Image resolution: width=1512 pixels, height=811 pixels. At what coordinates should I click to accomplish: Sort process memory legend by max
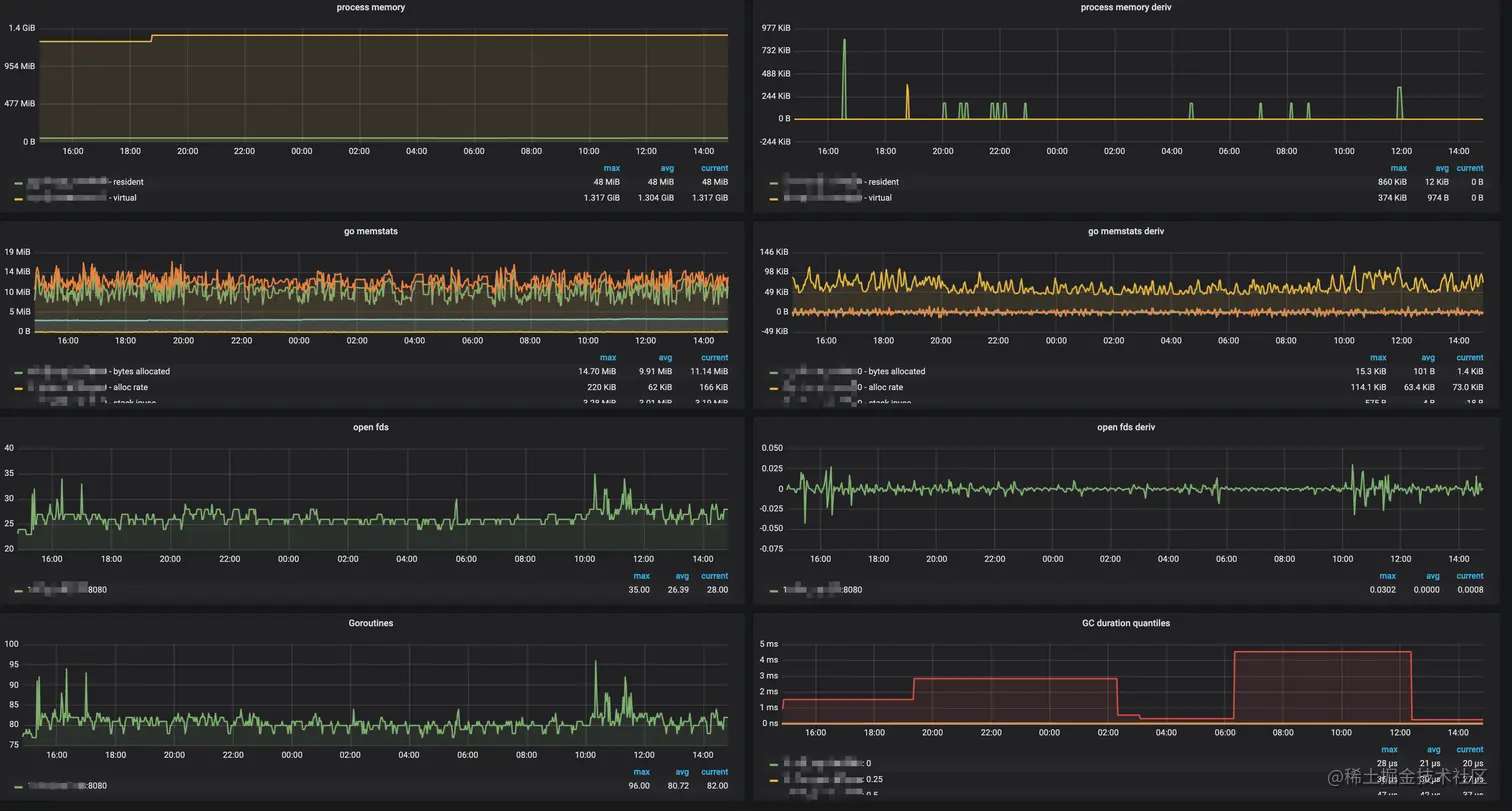tap(611, 168)
